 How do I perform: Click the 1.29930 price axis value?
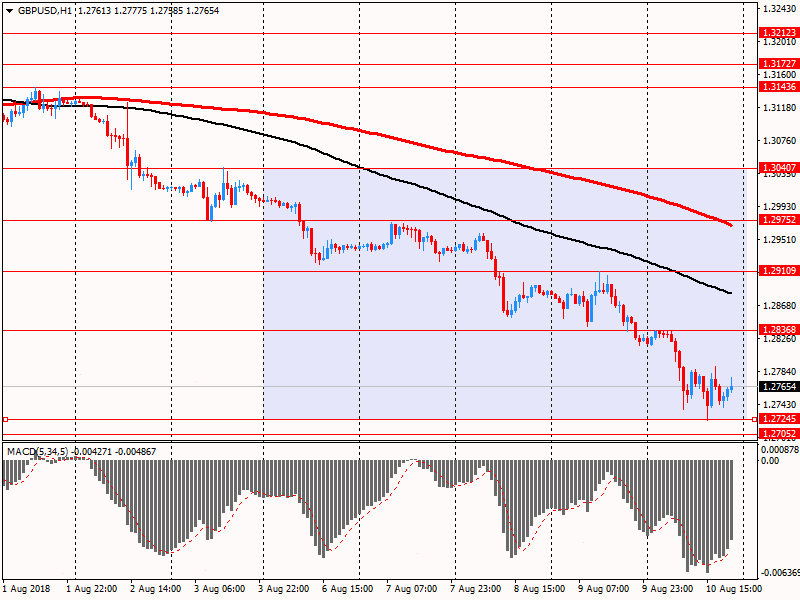[x=780, y=207]
